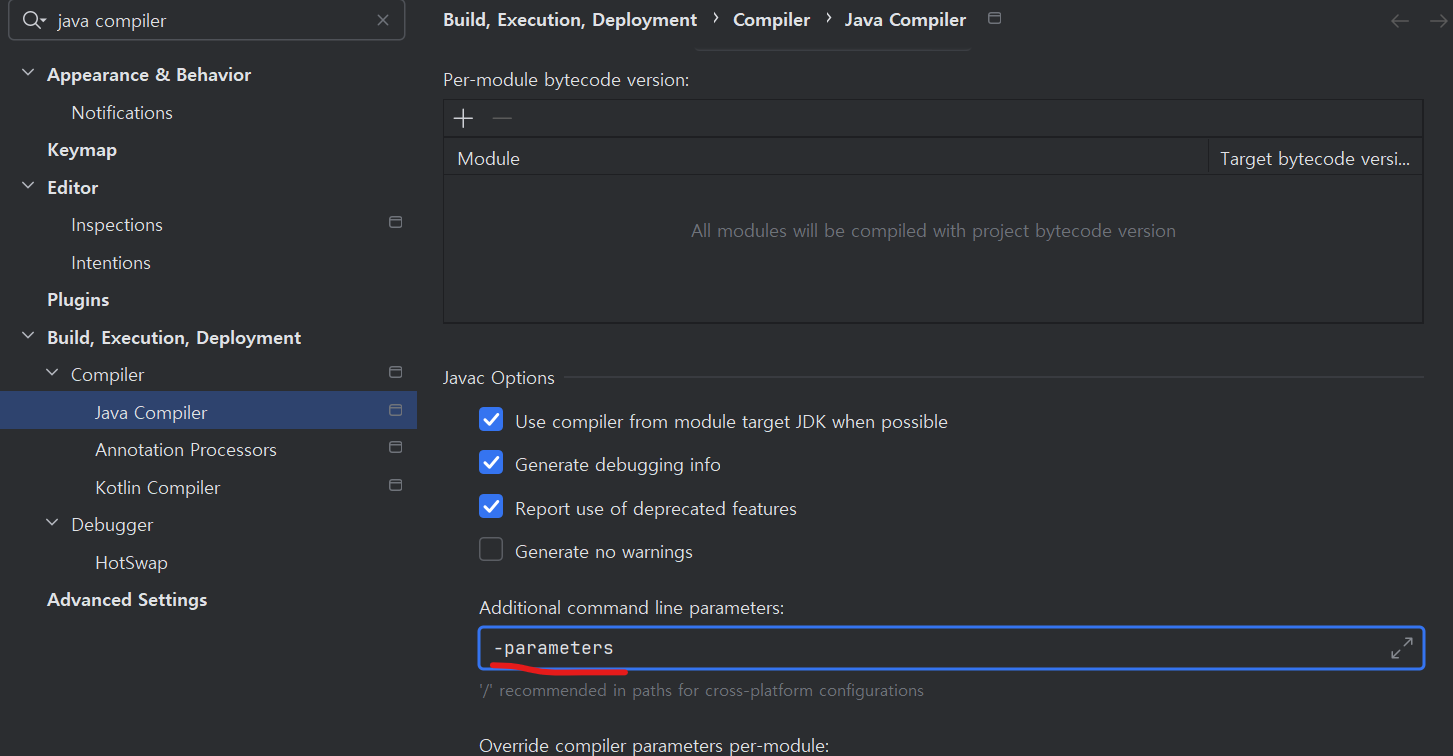This screenshot has width=1453, height=756.
Task: Open Keymap settings
Action: click(82, 150)
